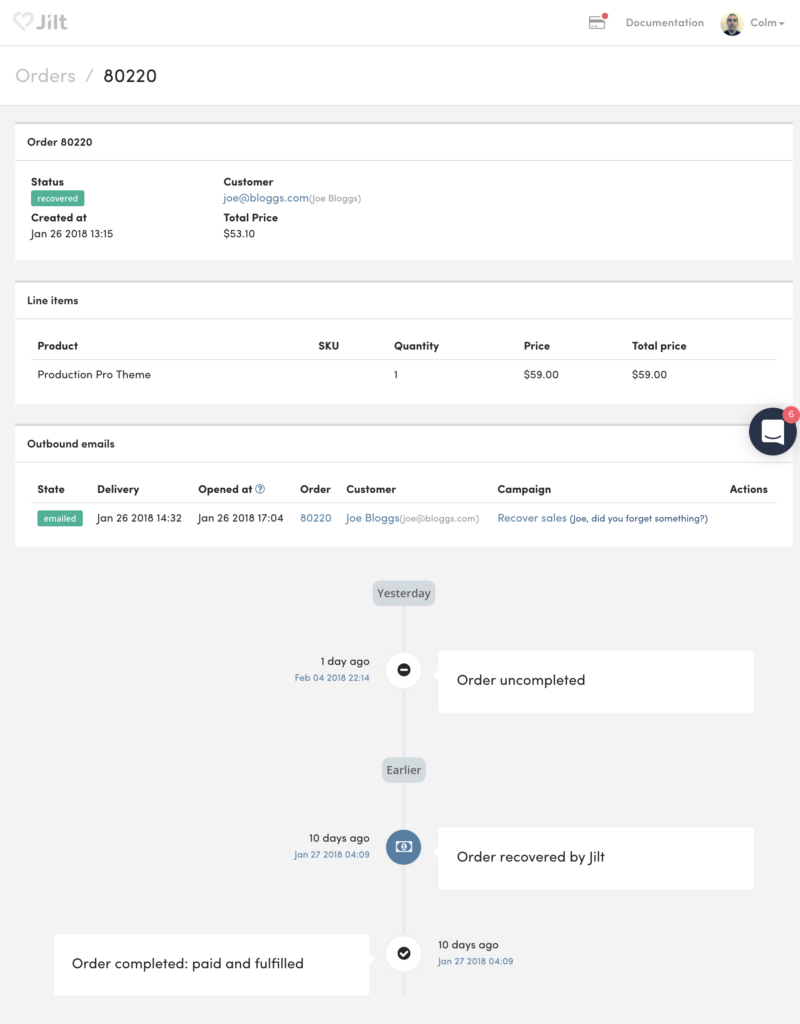Click the Quantity column header
This screenshot has height=1024, width=800.
416,345
